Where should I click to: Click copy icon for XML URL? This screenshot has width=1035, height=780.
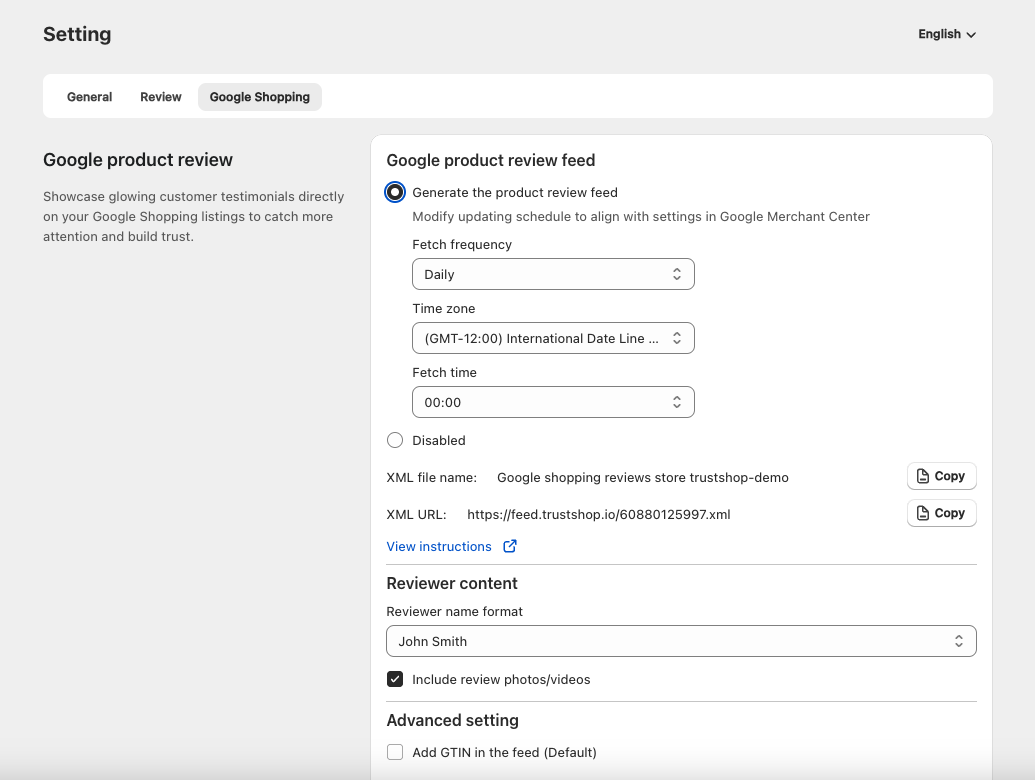pyautogui.click(x=923, y=513)
